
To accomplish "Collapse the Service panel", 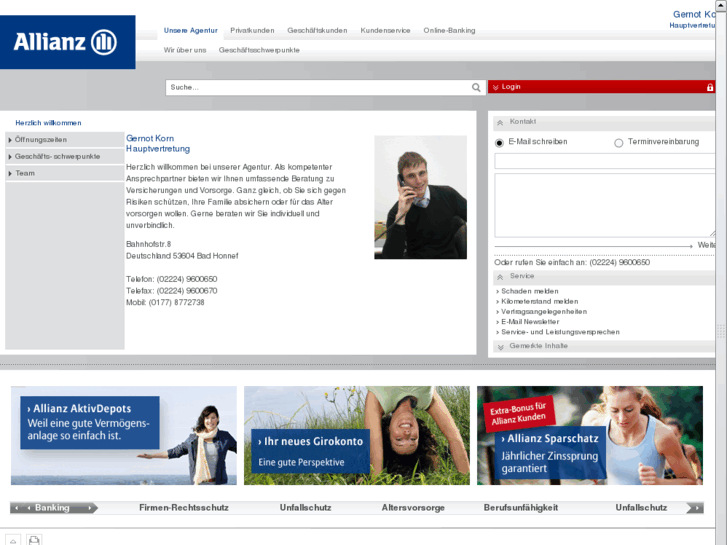I will (500, 277).
